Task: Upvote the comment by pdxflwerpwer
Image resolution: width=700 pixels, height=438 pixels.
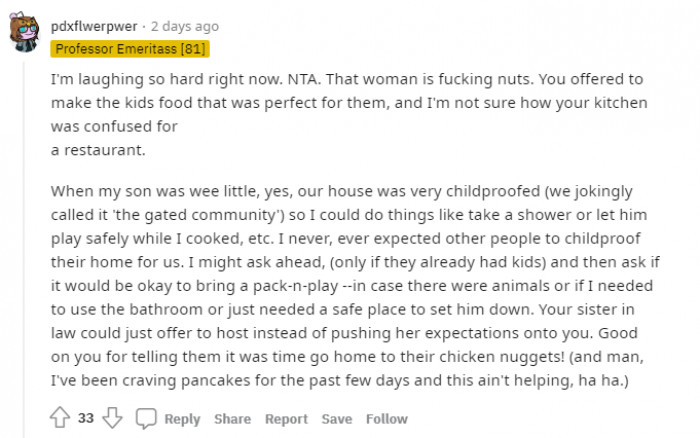Action: 60,418
